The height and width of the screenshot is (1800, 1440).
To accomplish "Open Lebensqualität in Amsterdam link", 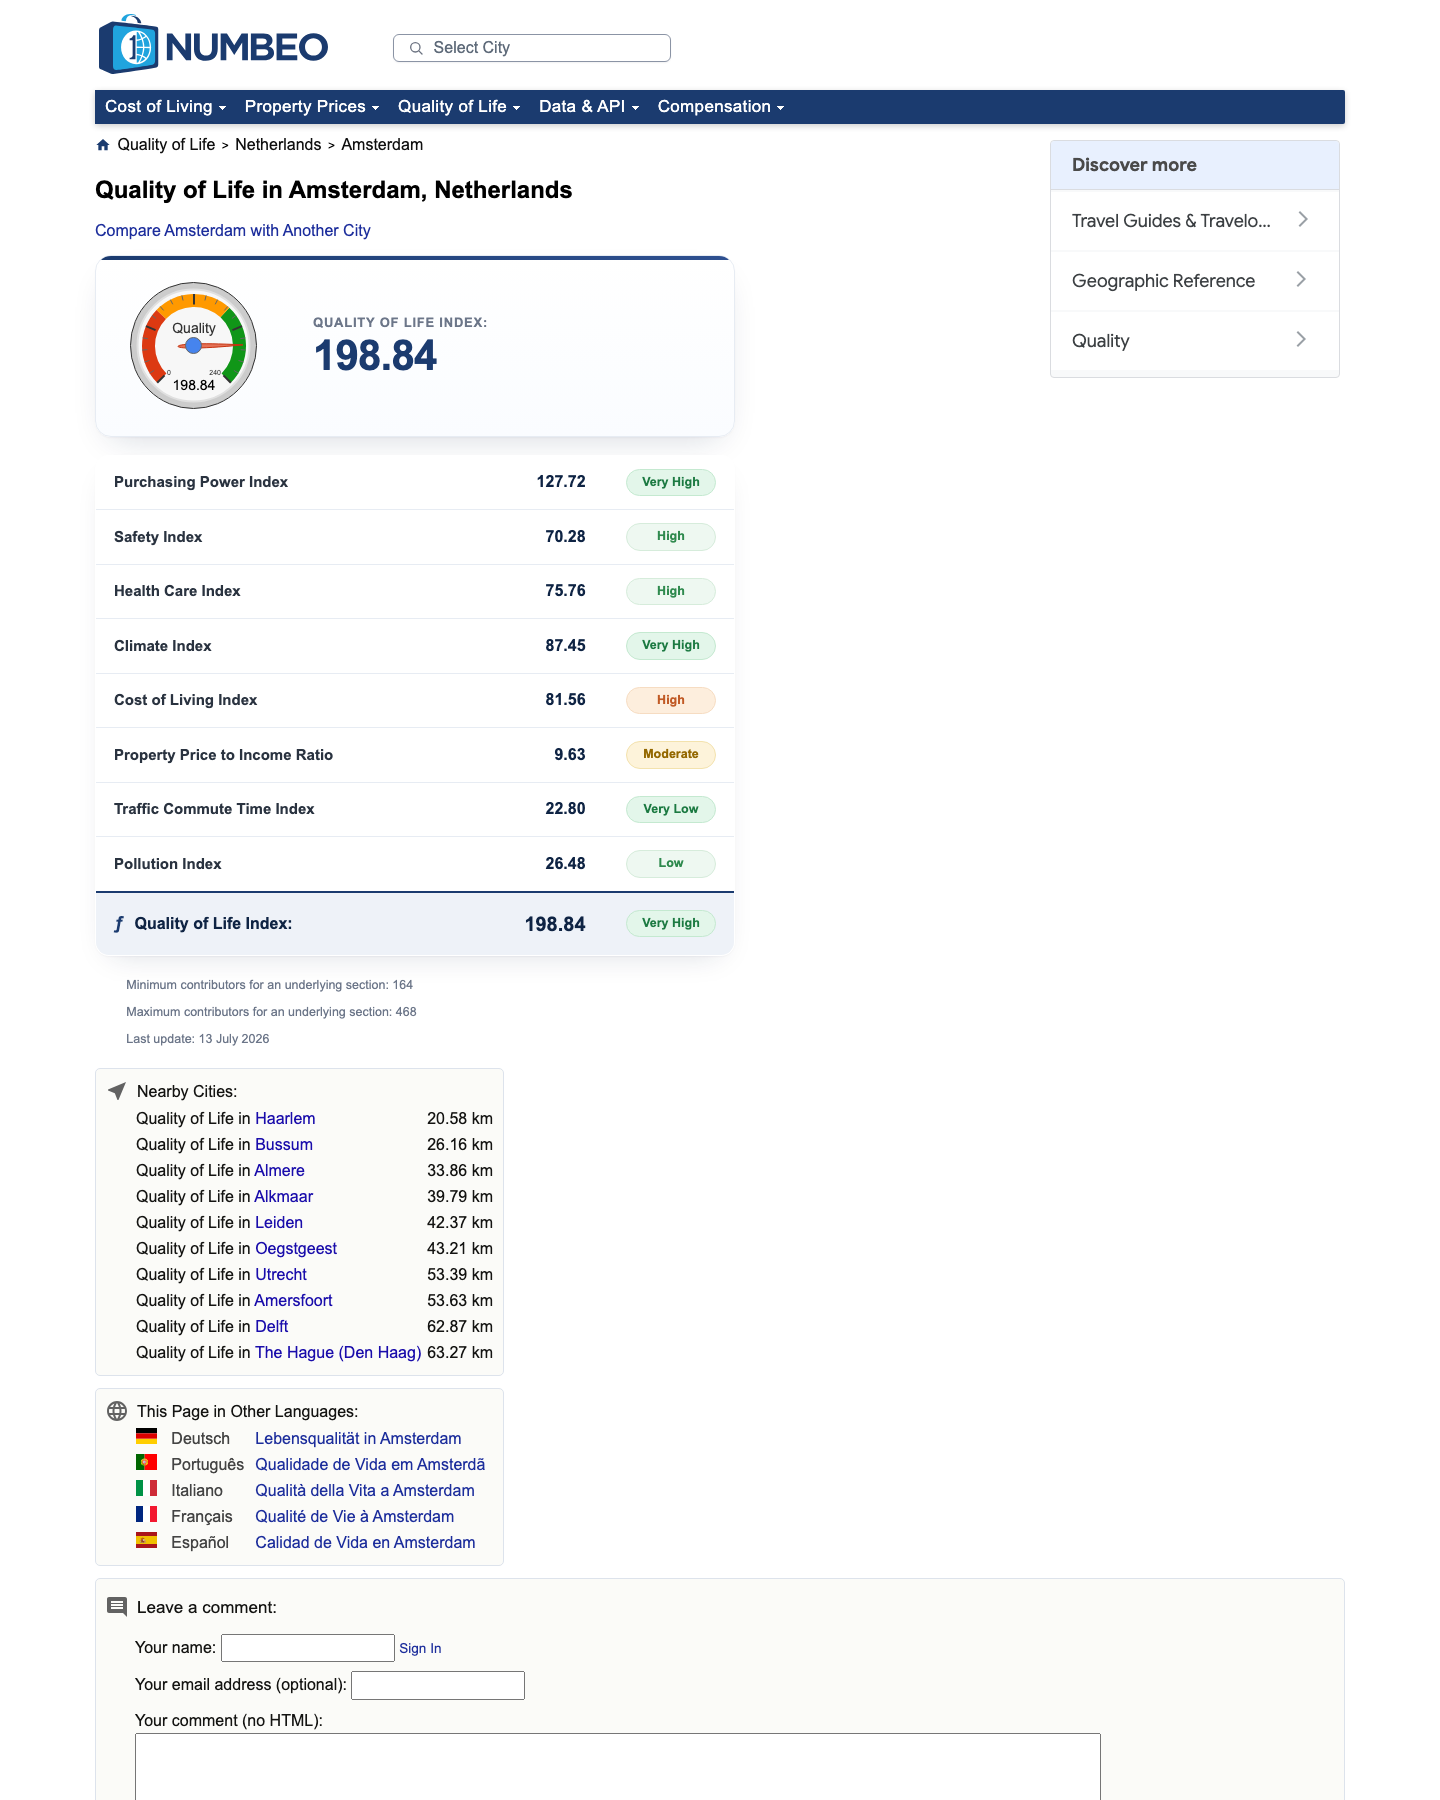I will tap(358, 1438).
